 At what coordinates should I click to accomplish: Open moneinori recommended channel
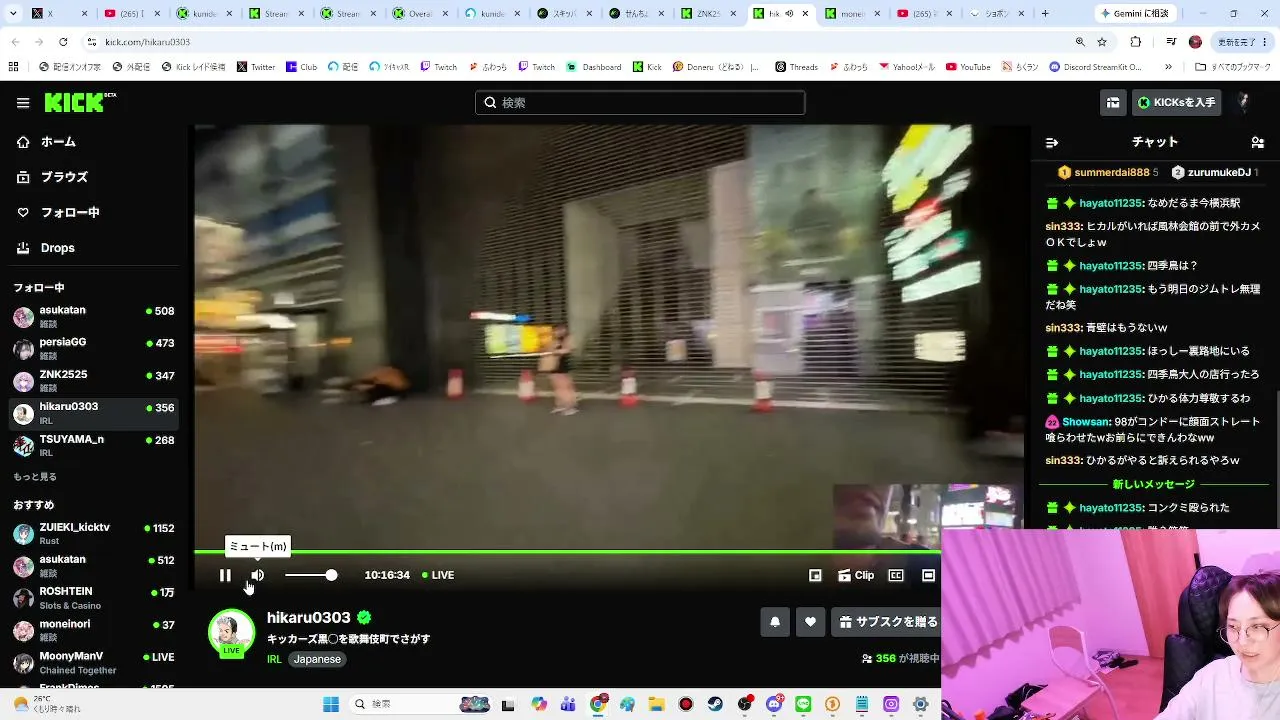point(95,630)
